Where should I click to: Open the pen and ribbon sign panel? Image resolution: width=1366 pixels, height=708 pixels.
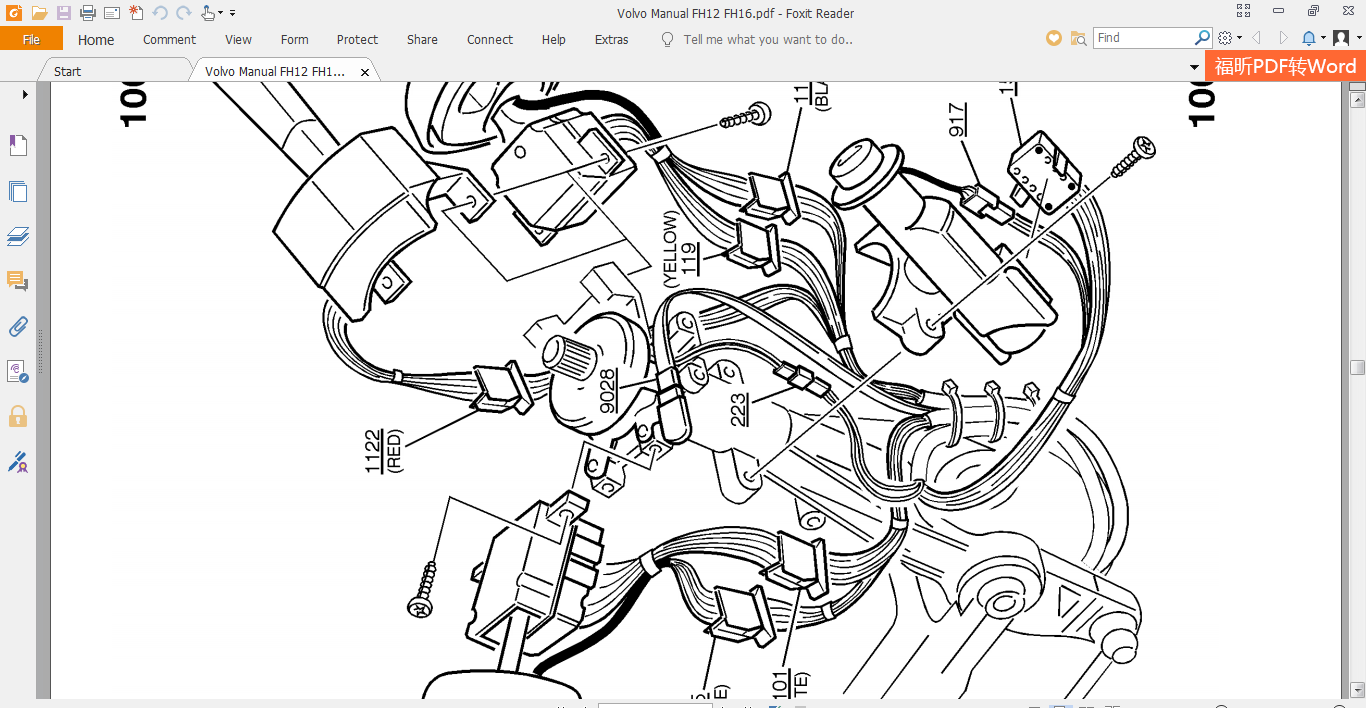coord(18,461)
